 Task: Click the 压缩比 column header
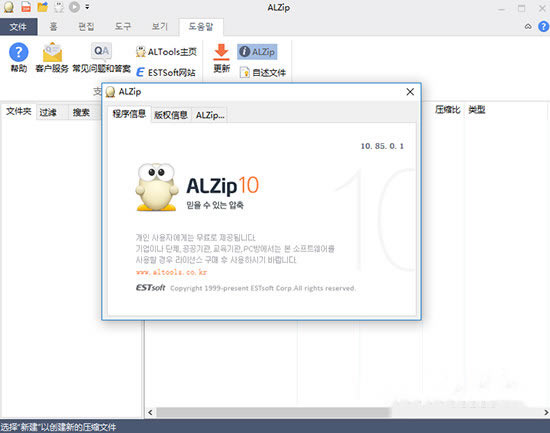(x=448, y=110)
